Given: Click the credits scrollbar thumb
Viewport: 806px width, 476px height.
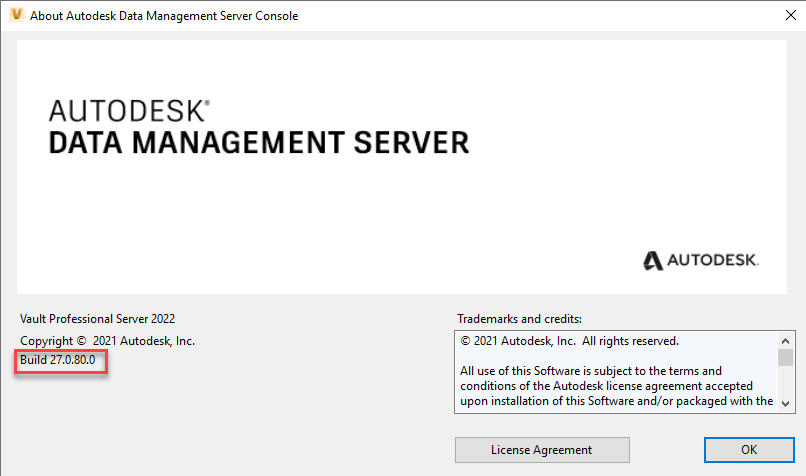Looking at the screenshot, I should [x=785, y=358].
